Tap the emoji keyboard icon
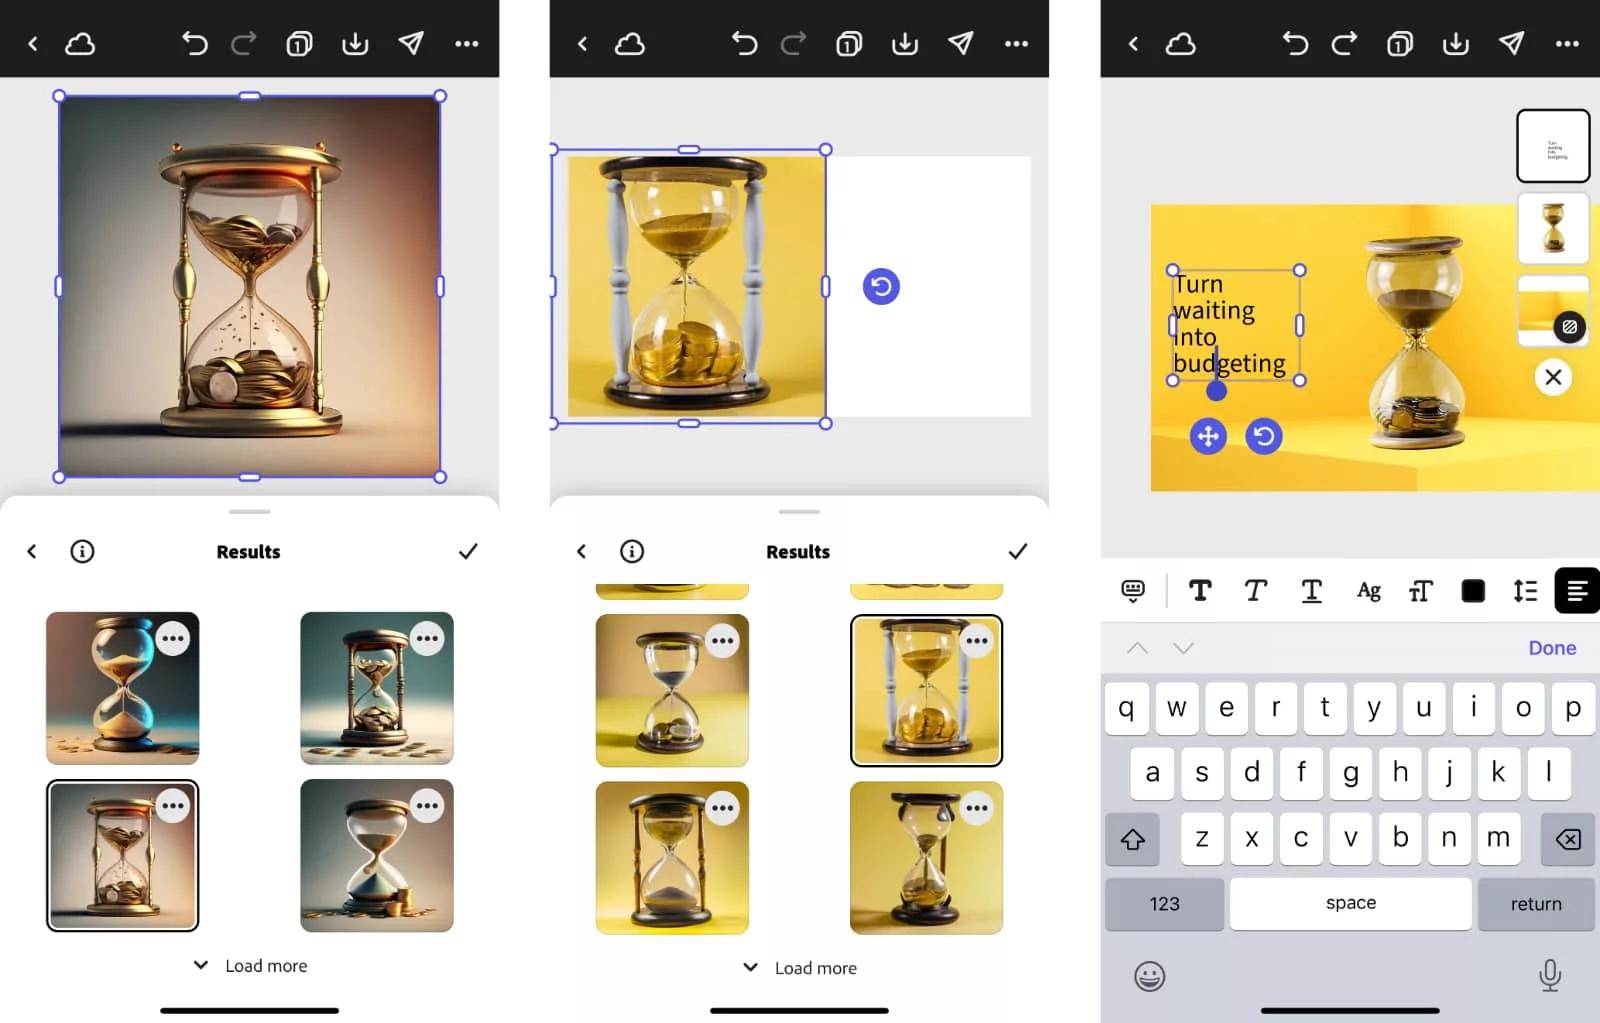The image size is (1600, 1023). click(x=1150, y=976)
